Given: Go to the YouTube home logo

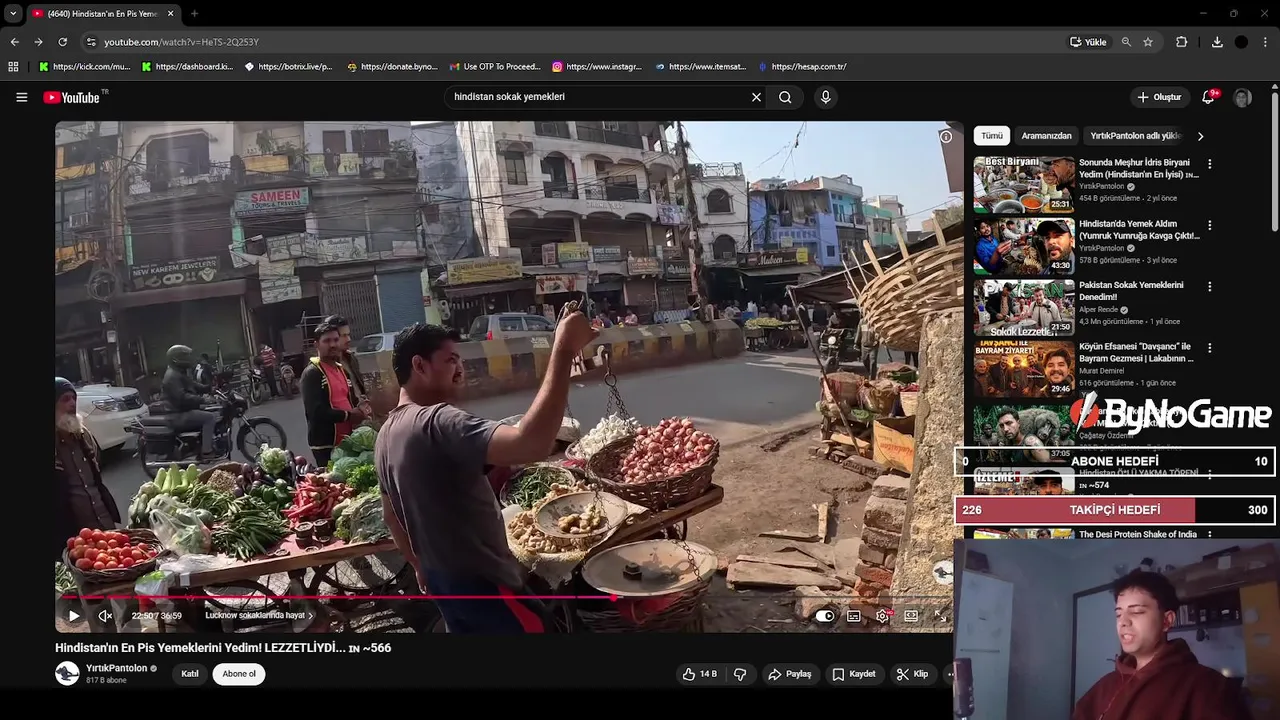Looking at the screenshot, I should [71, 97].
